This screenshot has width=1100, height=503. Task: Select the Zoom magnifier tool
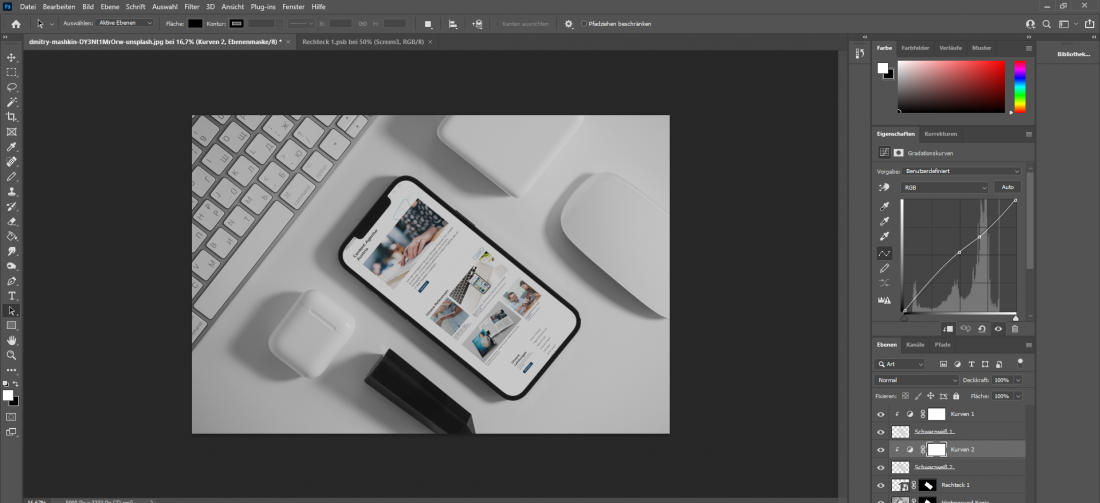12,355
